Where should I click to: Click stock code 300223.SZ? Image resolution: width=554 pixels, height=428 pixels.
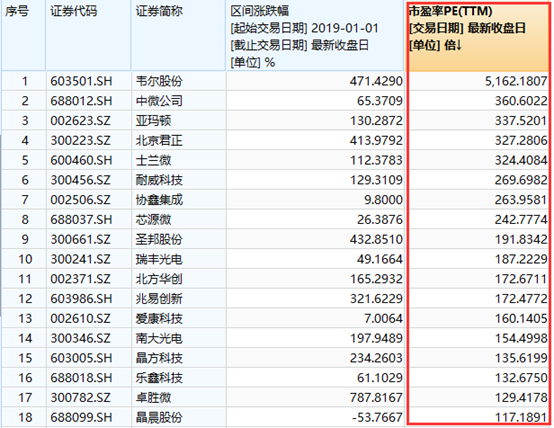[81, 141]
